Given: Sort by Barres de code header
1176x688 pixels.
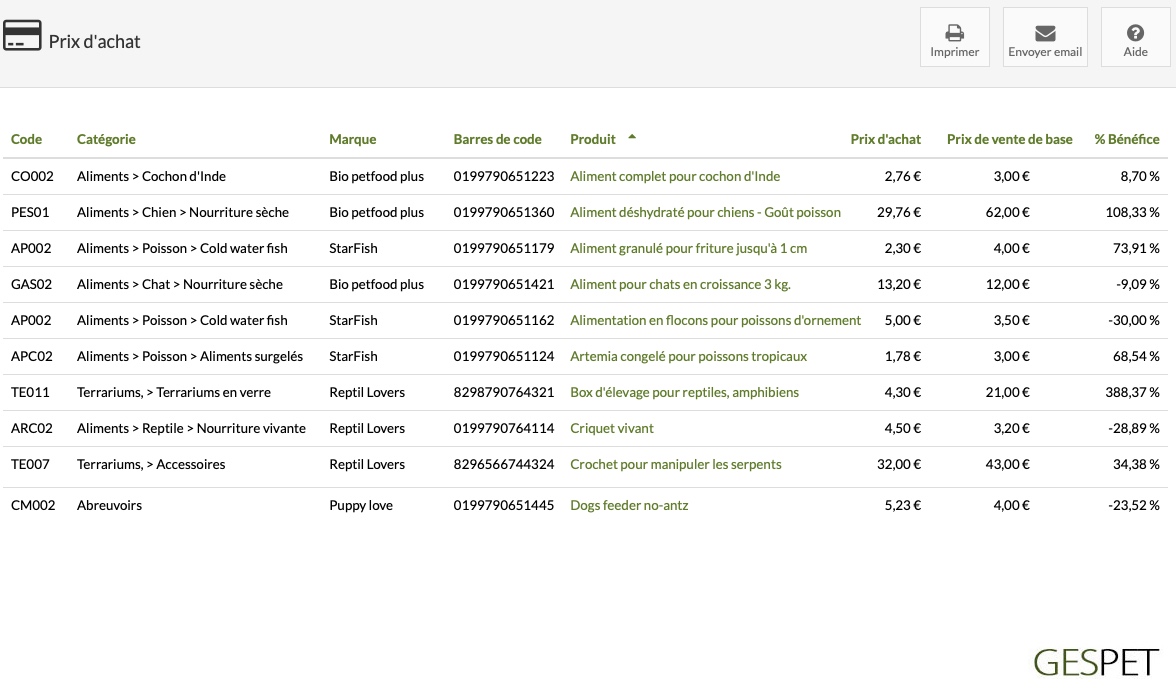Looking at the screenshot, I should pos(497,139).
